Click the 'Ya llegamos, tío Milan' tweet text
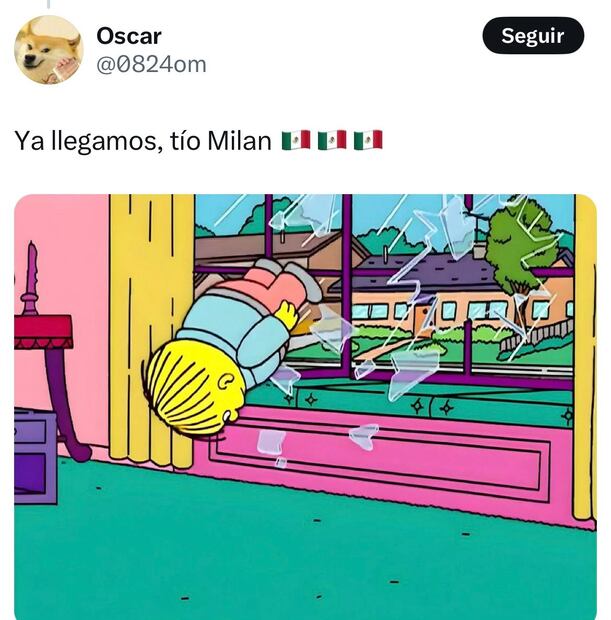 click(x=143, y=140)
